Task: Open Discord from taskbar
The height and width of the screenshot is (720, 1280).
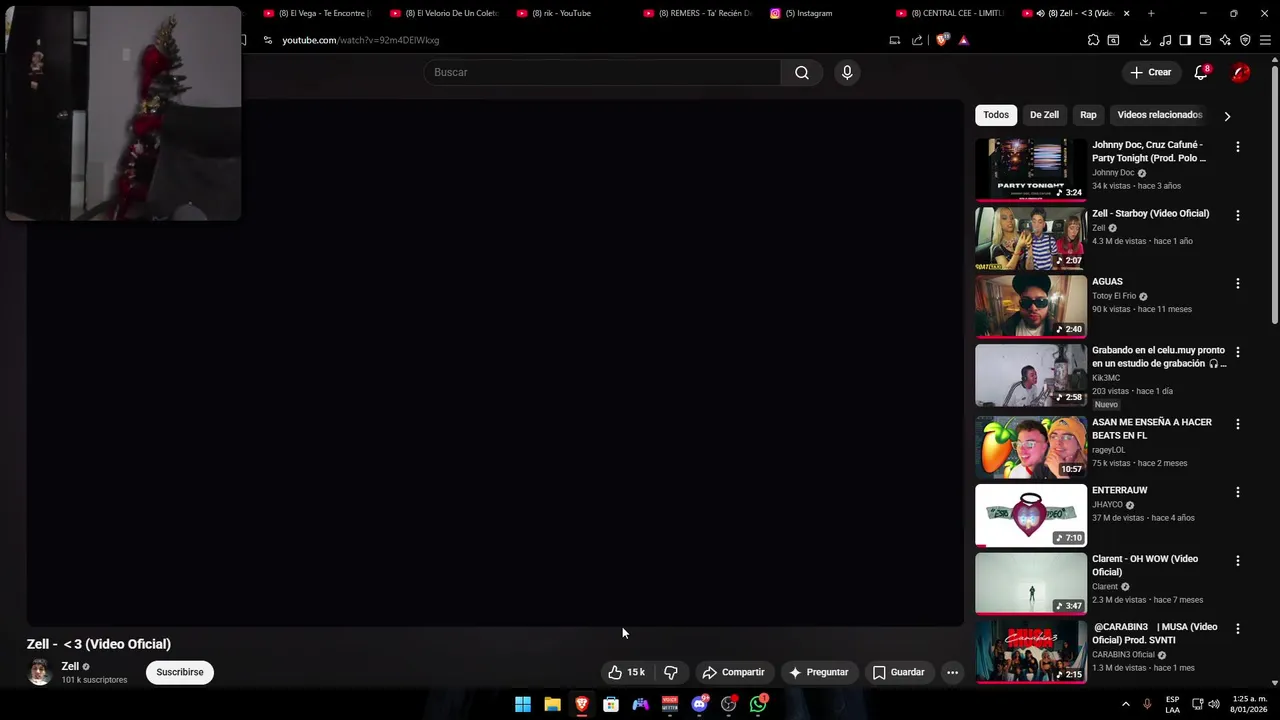Action: click(699, 704)
